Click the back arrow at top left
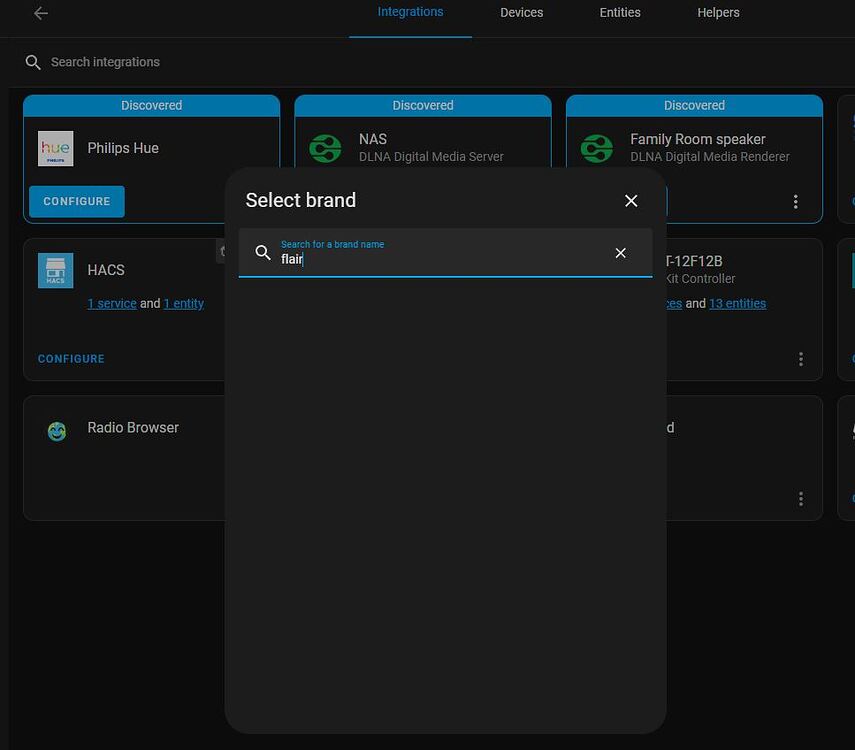This screenshot has width=855, height=750. (x=40, y=14)
